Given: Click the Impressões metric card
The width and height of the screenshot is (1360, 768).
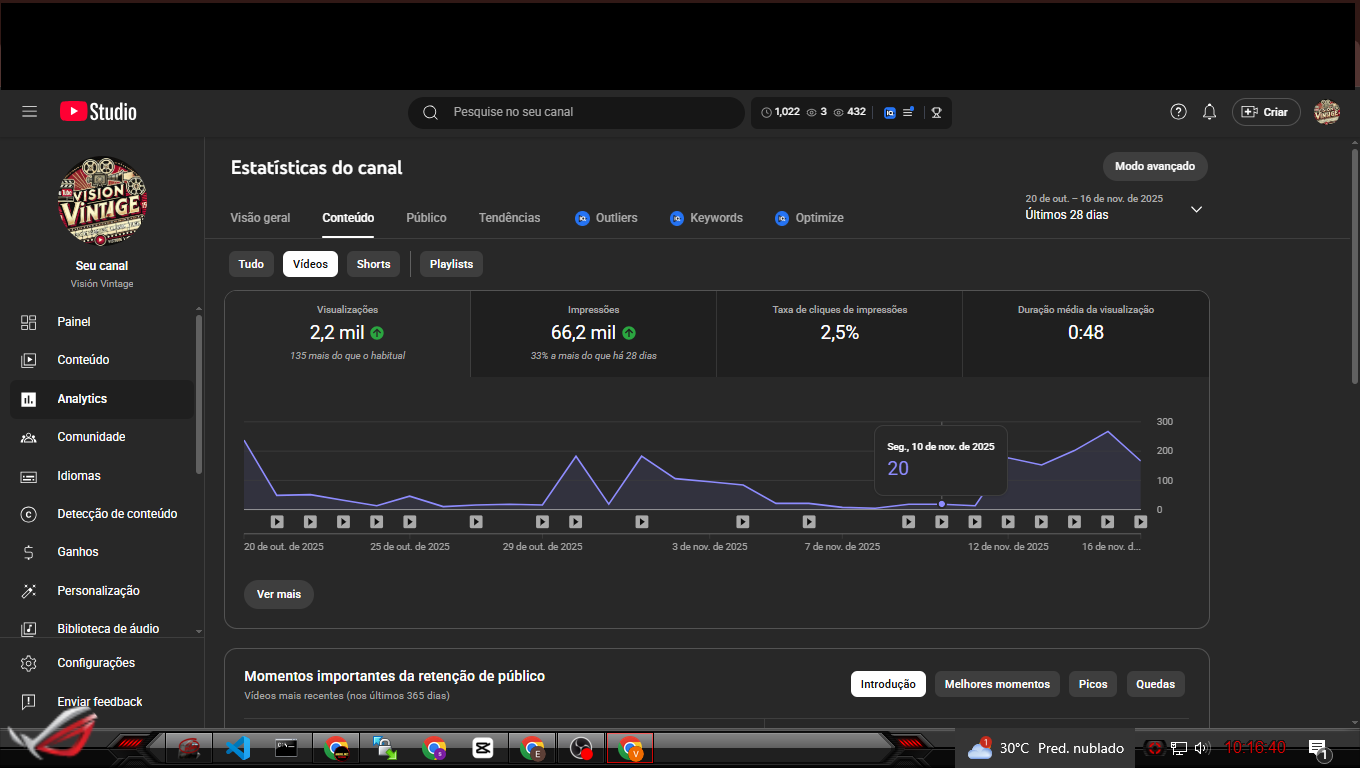Looking at the screenshot, I should 593,334.
